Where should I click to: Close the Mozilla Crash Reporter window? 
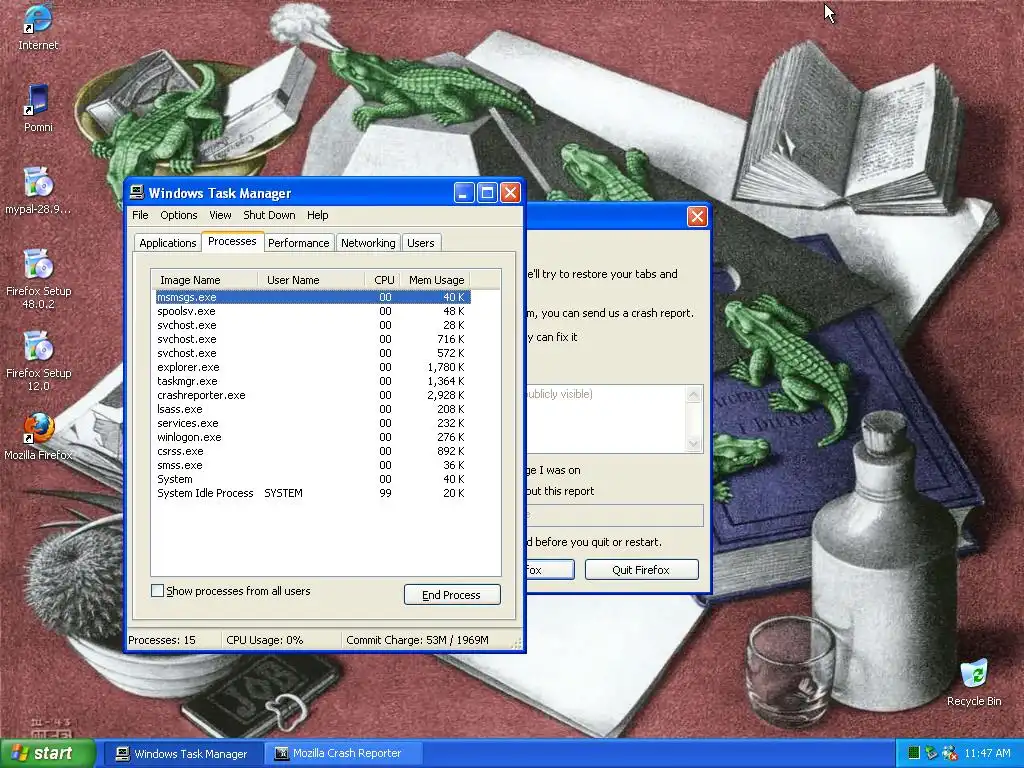pos(697,216)
